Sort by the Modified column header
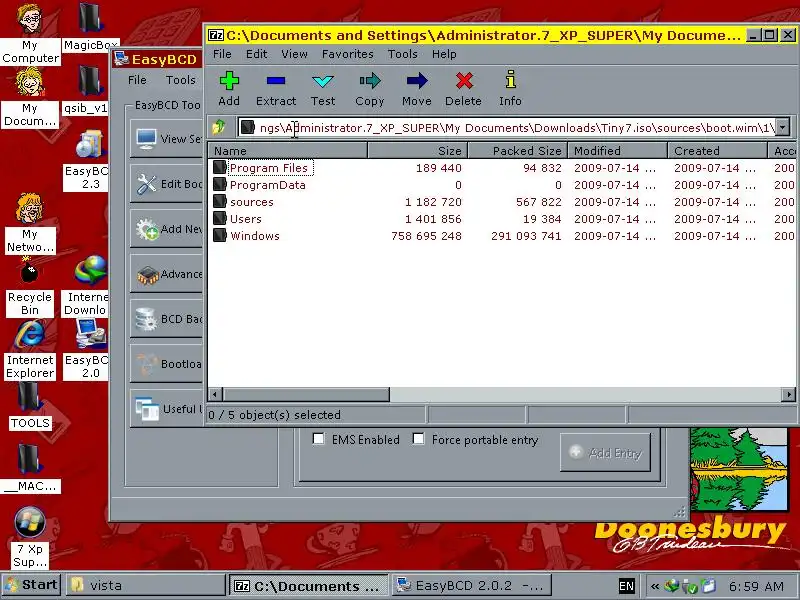The image size is (800, 600). (617, 151)
